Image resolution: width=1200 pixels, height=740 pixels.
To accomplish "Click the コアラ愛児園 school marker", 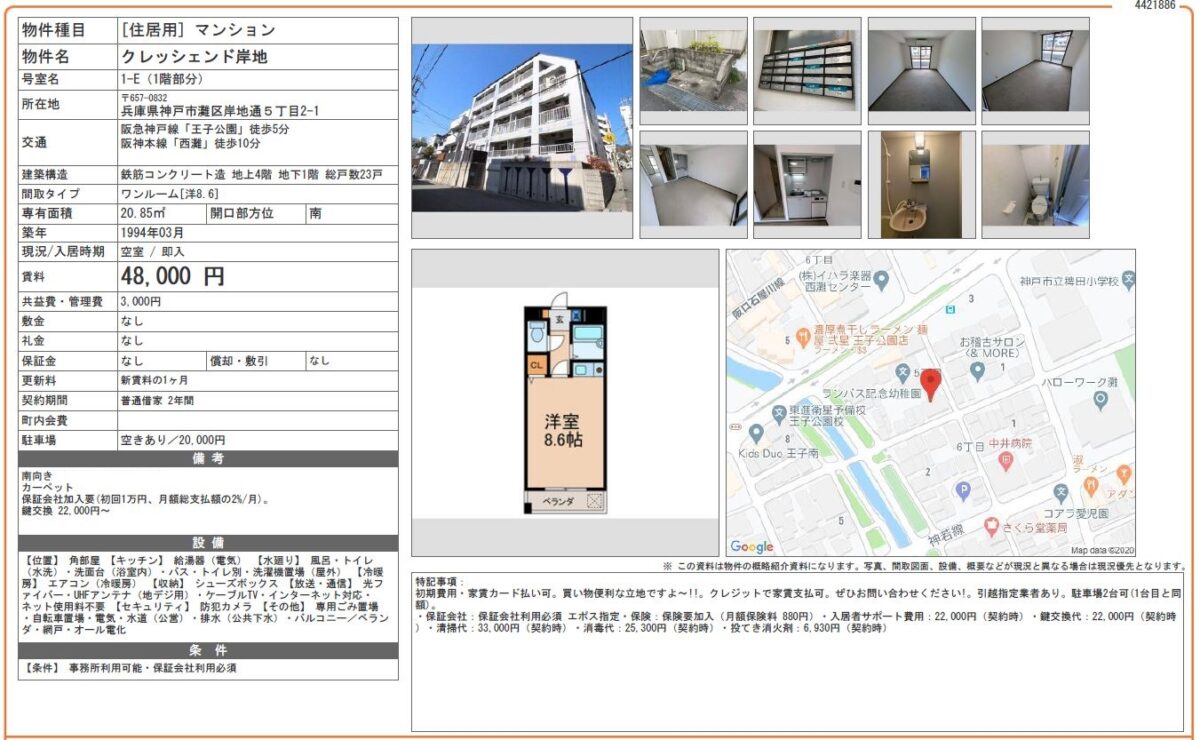I will tap(1061, 492).
